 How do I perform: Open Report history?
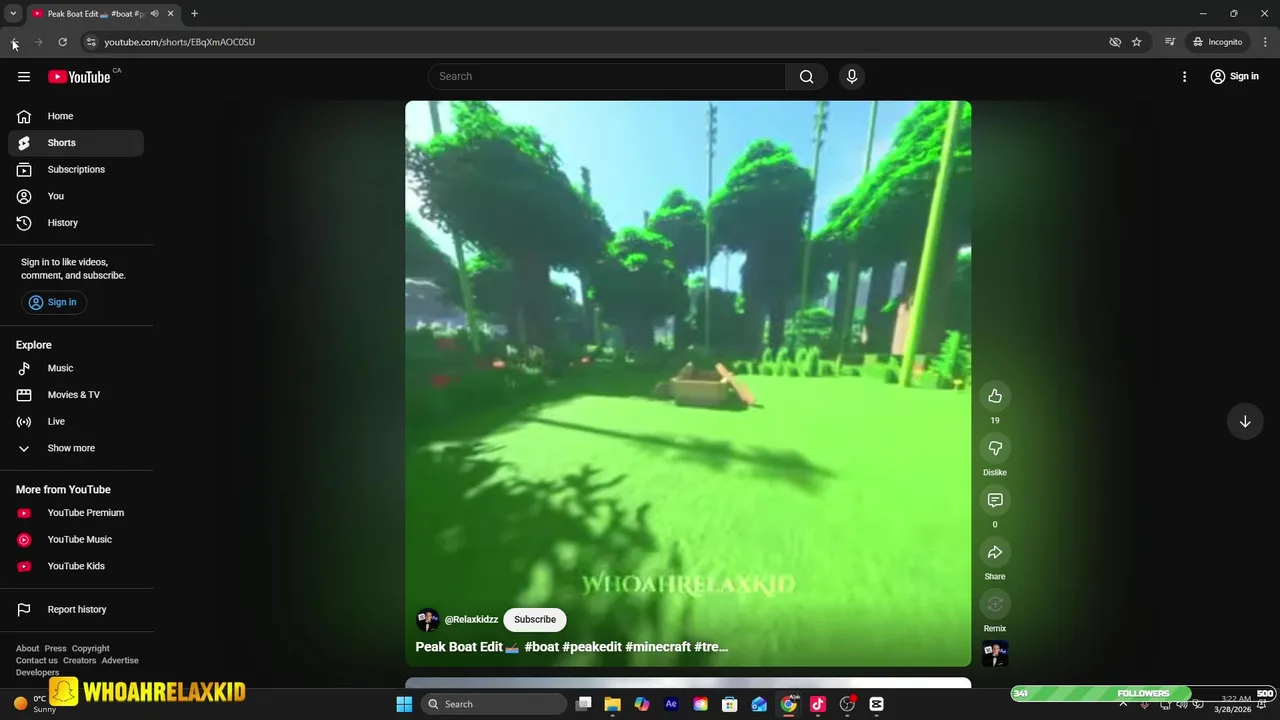(76, 609)
